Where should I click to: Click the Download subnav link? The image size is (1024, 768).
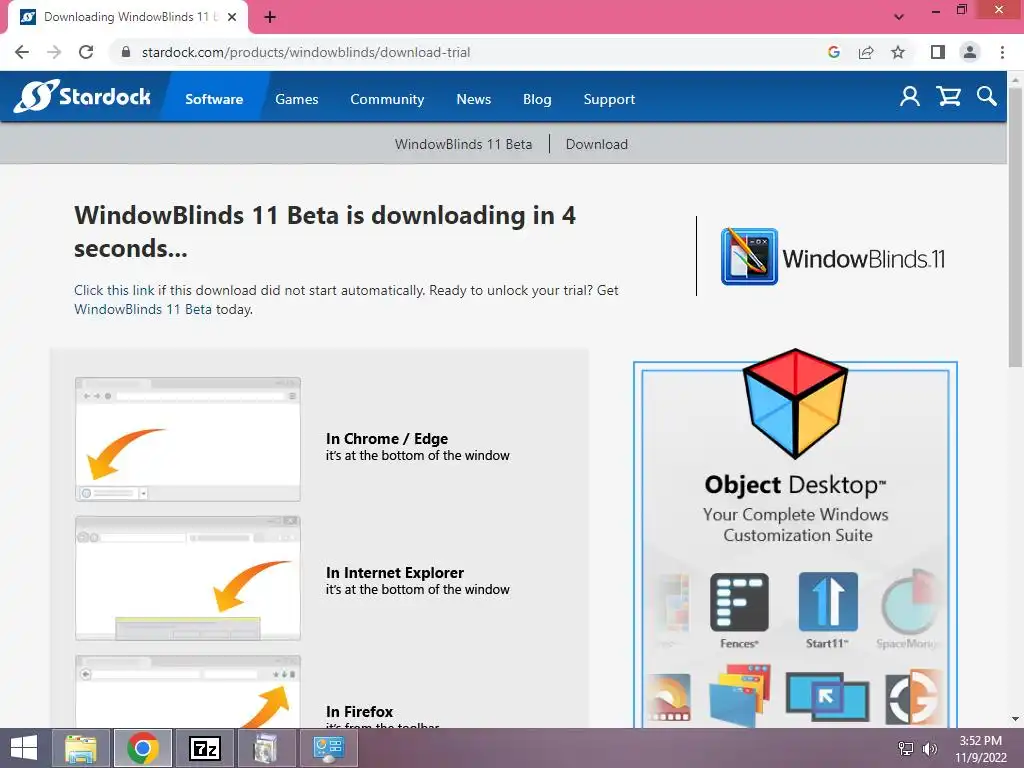point(597,144)
